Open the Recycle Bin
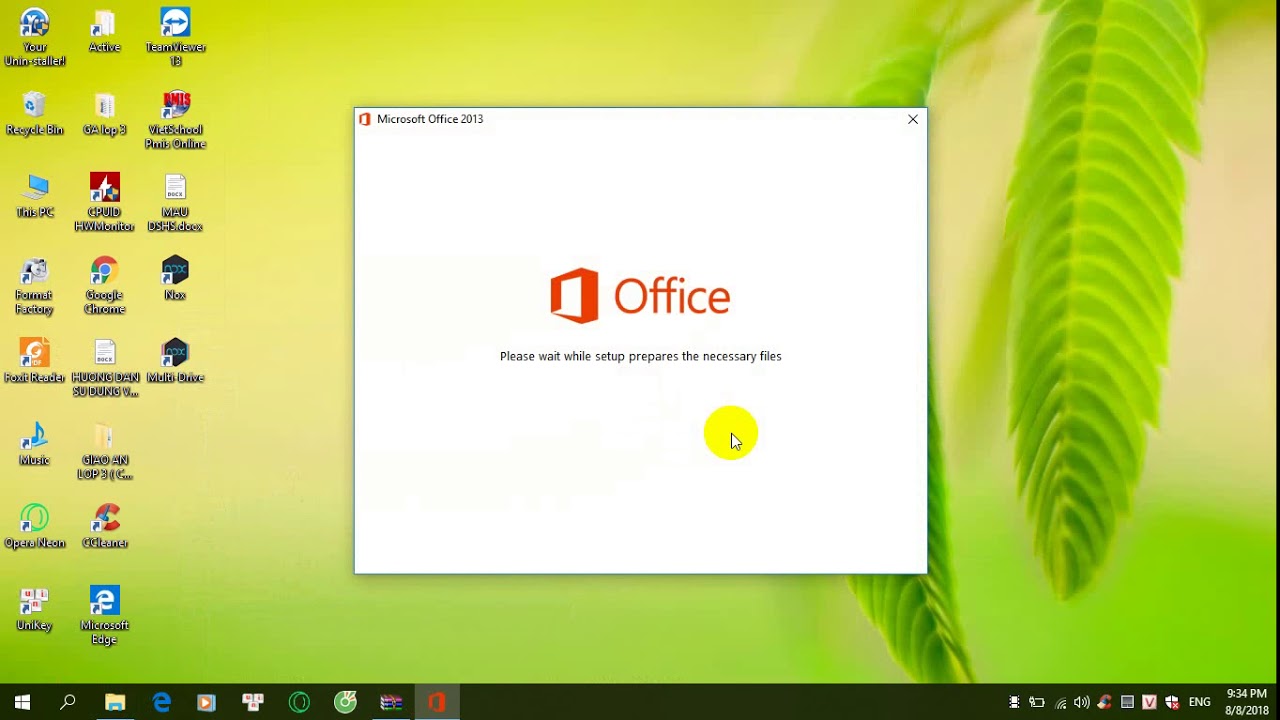 35,113
